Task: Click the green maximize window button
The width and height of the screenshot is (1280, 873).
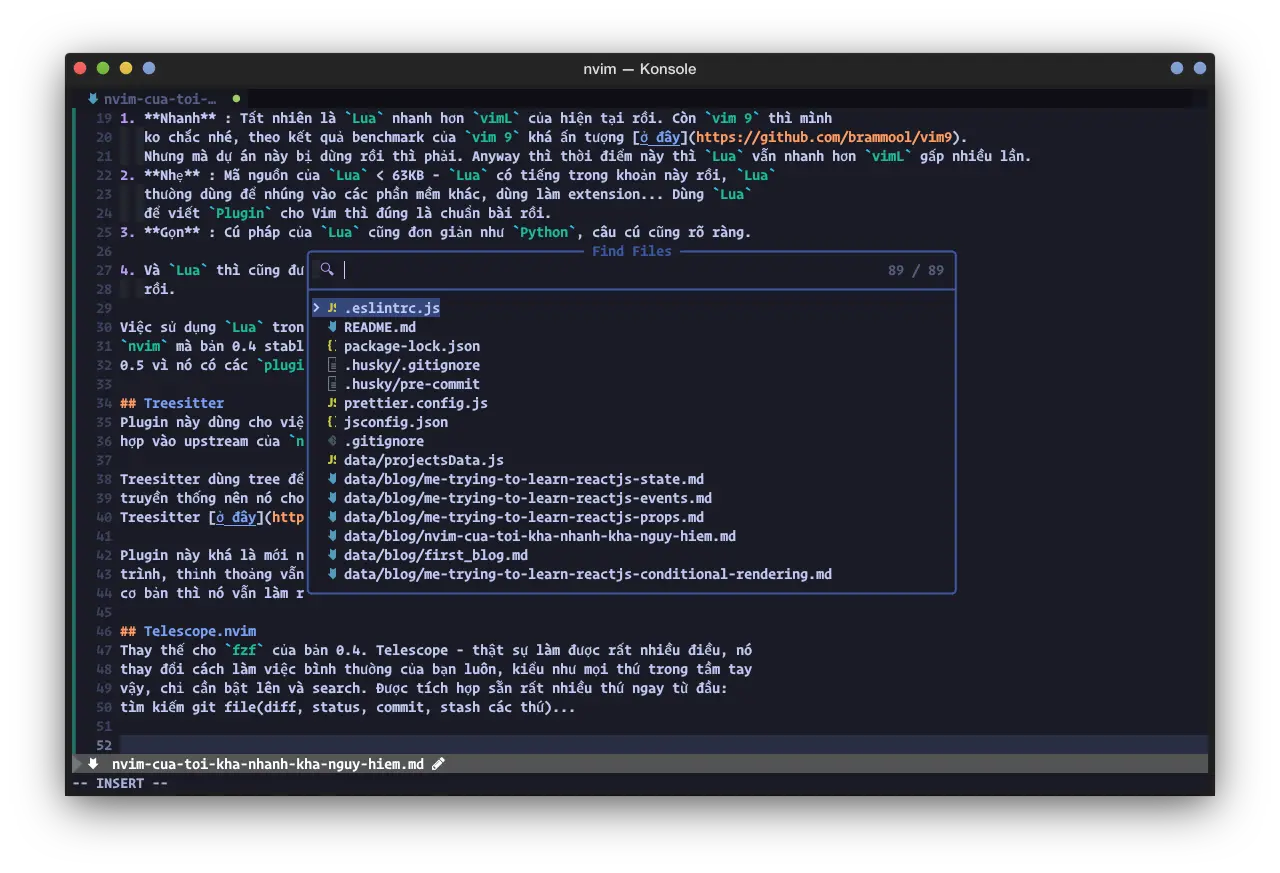Action: pyautogui.click(x=102, y=68)
